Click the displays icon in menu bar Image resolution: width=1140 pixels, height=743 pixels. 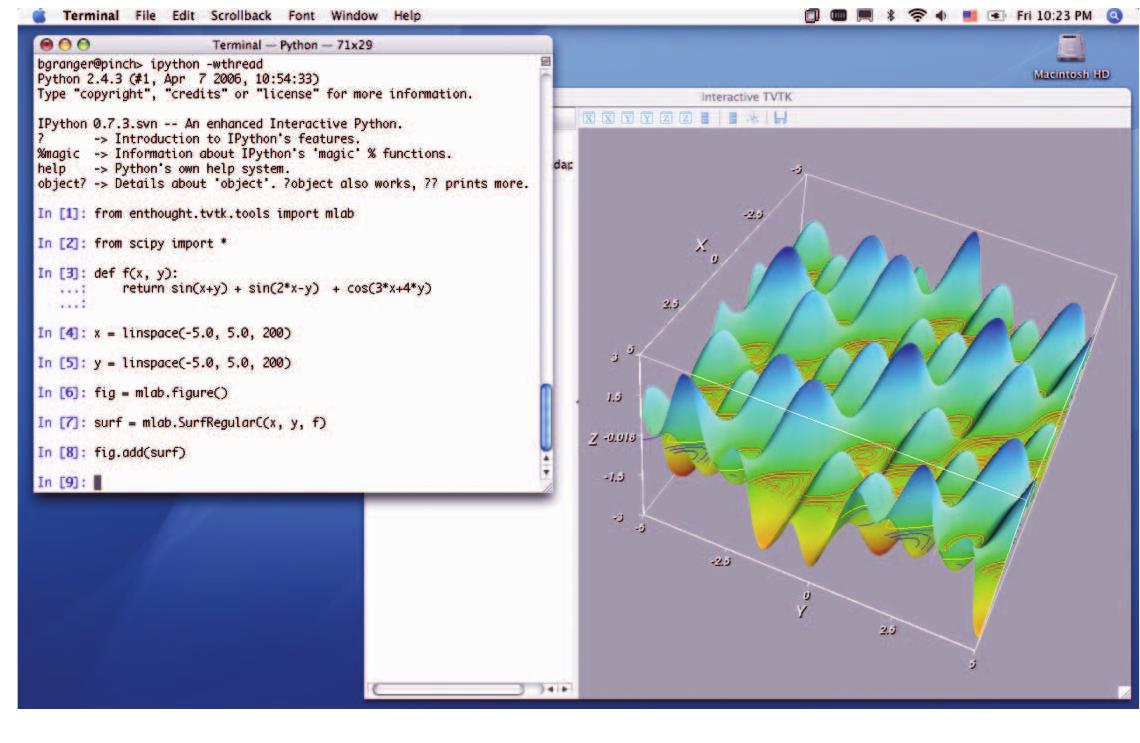click(x=812, y=15)
